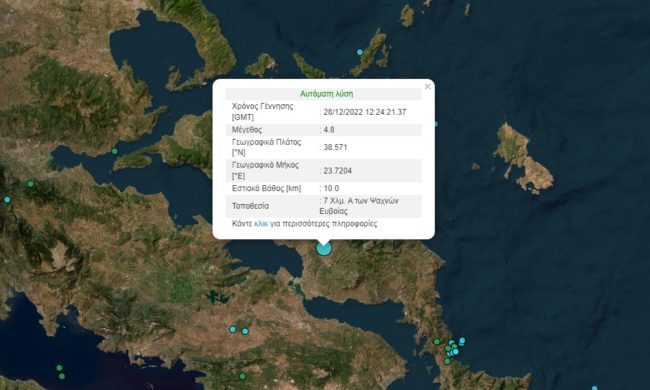Click the cyan marker at bottom-right map edge
The image size is (650, 390).
[594, 388]
